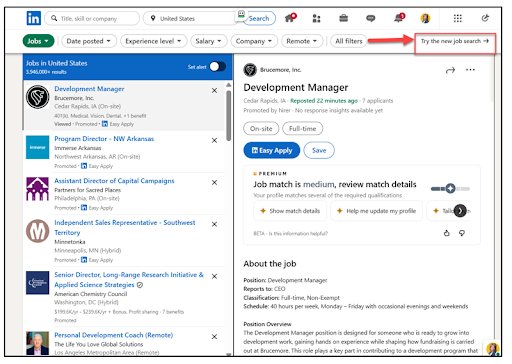
Task: Open Messaging chat icon
Action: coord(371,18)
